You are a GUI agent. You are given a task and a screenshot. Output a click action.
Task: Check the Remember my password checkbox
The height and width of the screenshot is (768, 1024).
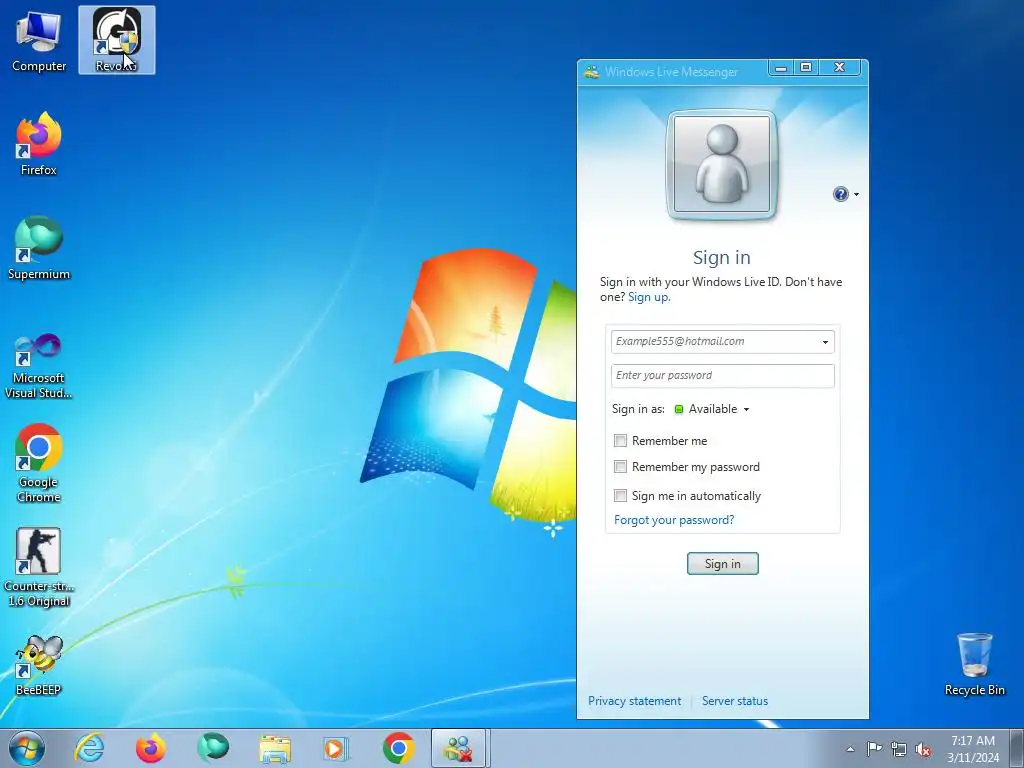(620, 467)
